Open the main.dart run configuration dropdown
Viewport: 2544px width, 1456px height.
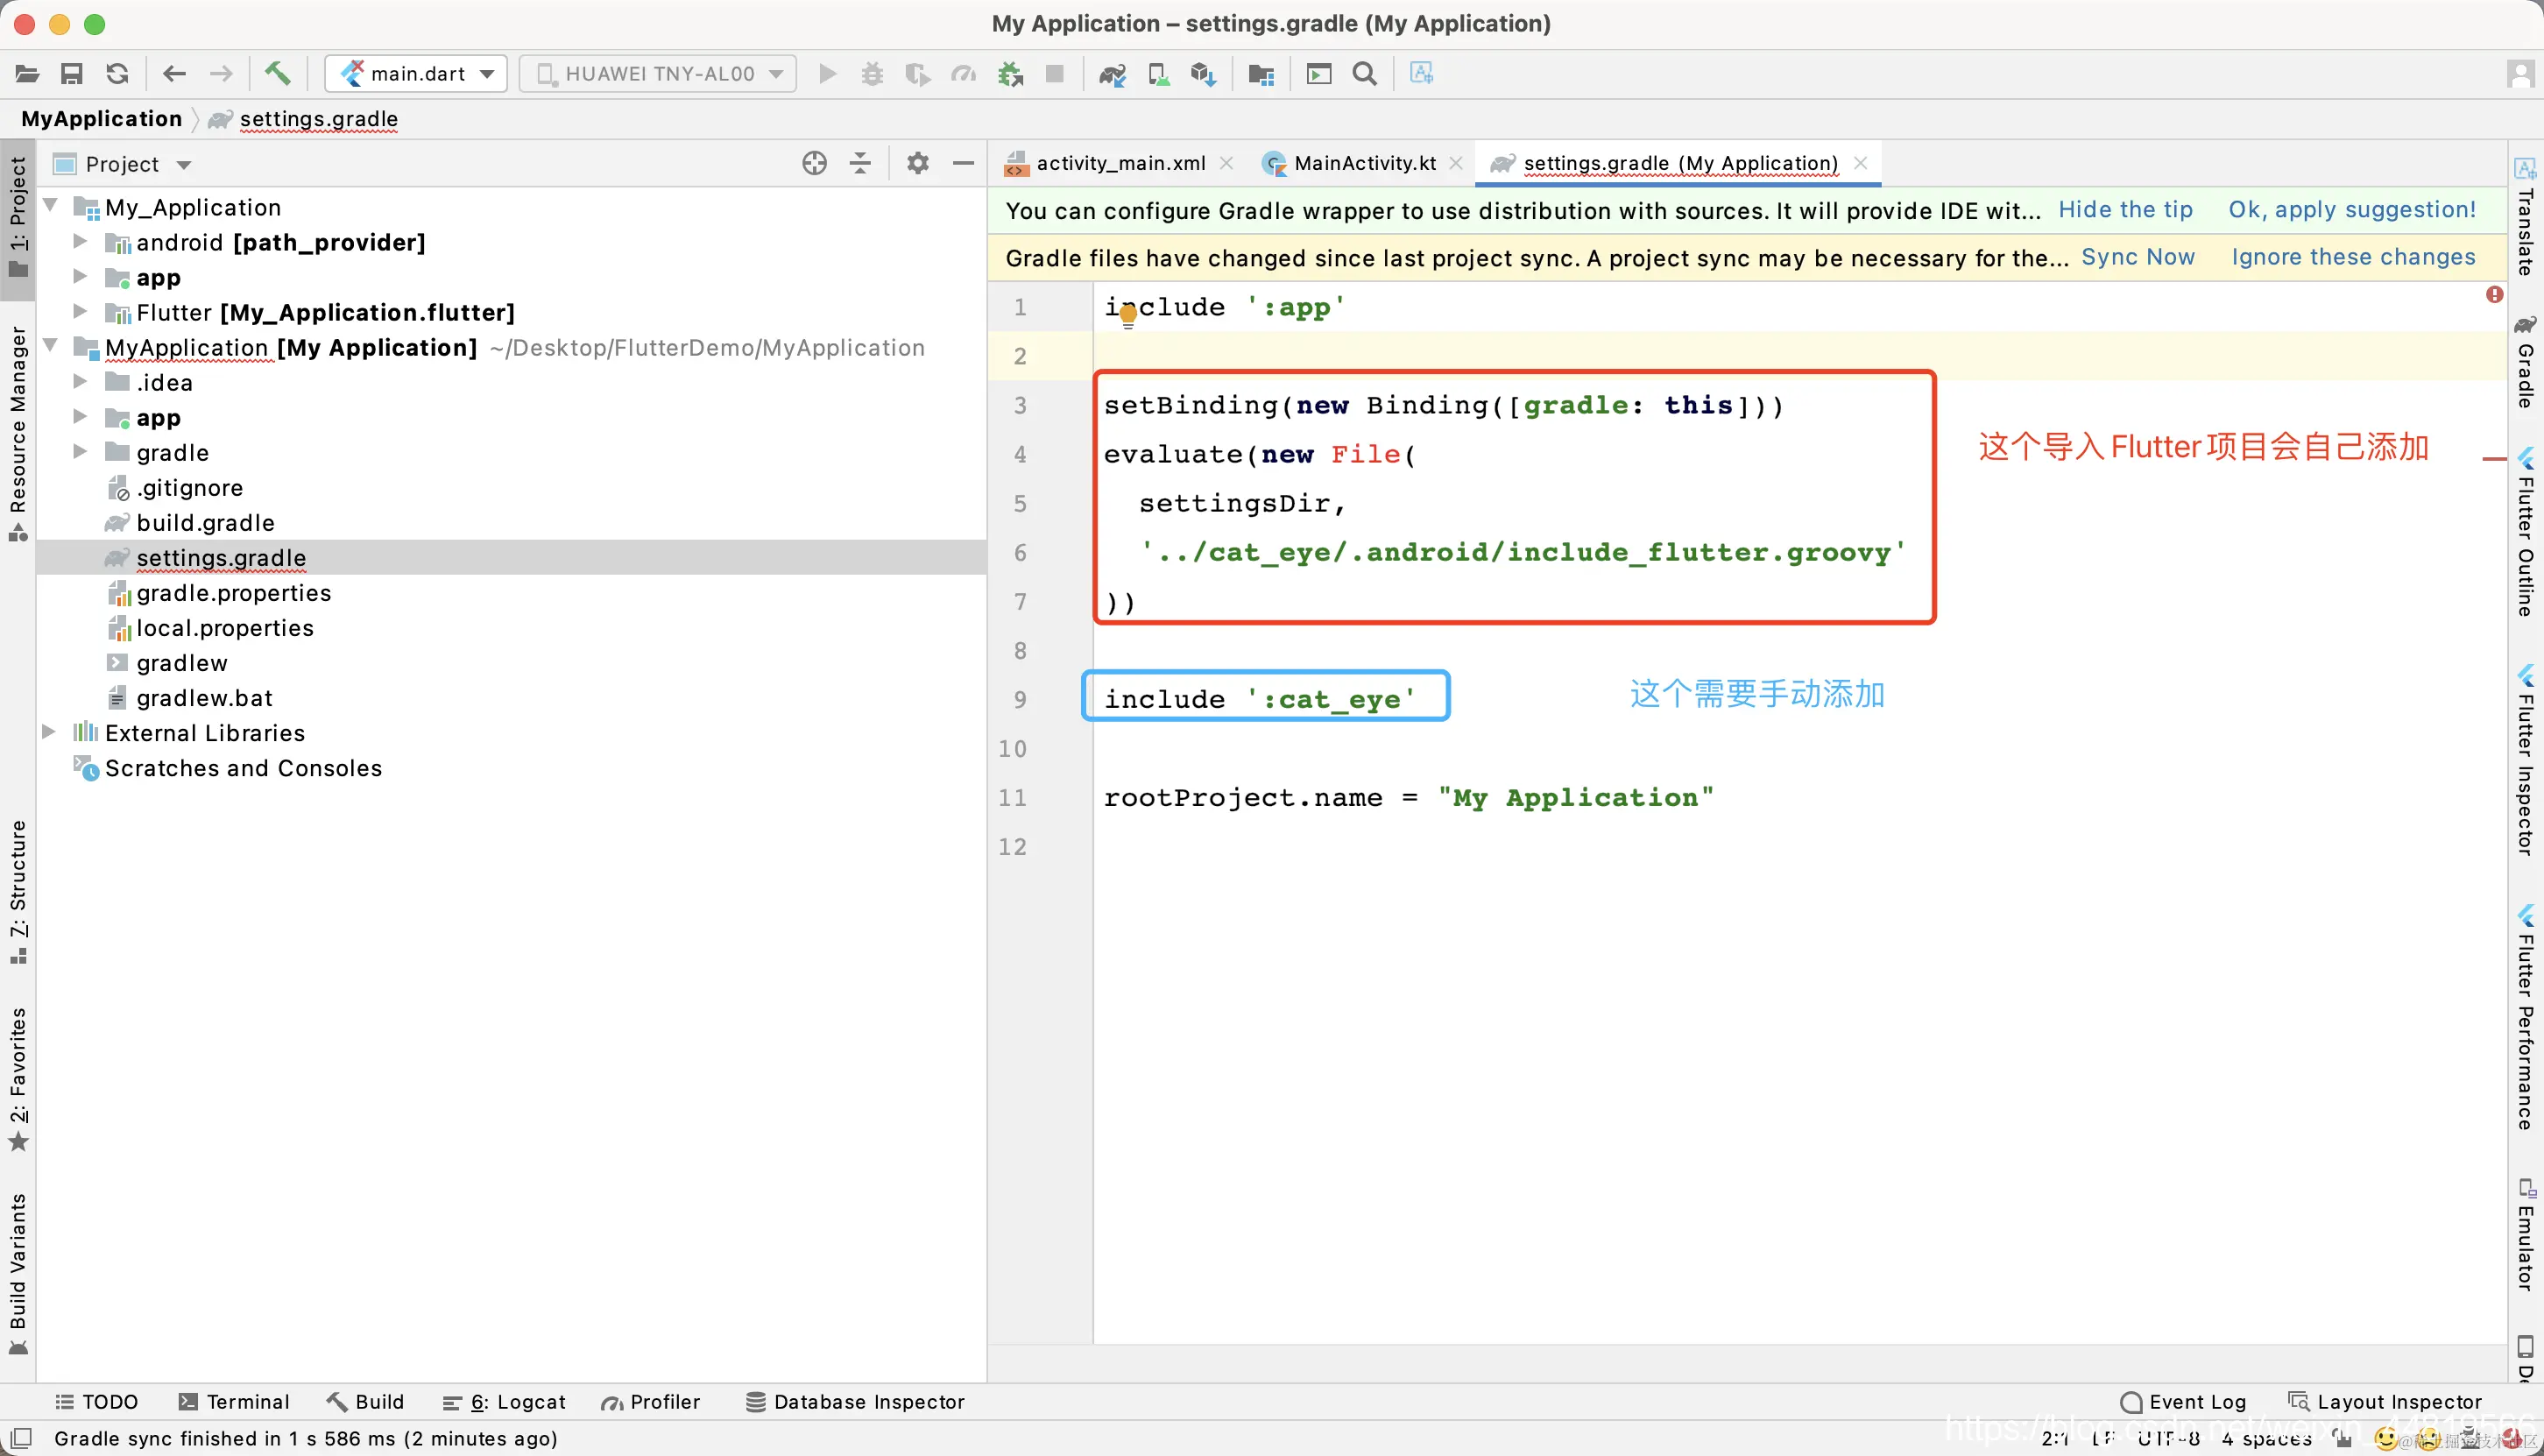point(417,74)
